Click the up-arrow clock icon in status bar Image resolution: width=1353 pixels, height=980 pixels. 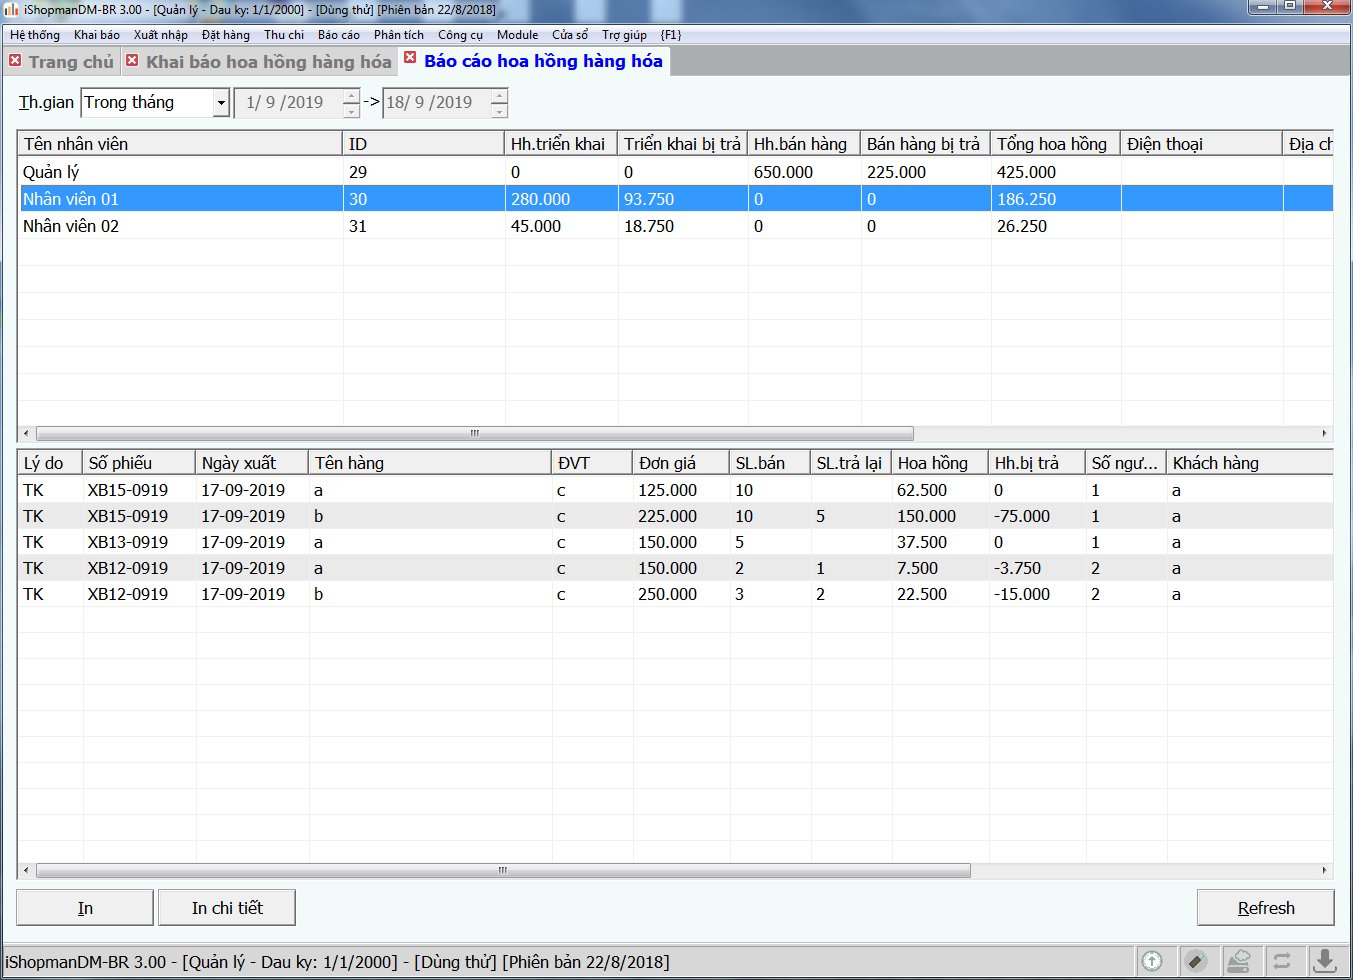[1152, 961]
